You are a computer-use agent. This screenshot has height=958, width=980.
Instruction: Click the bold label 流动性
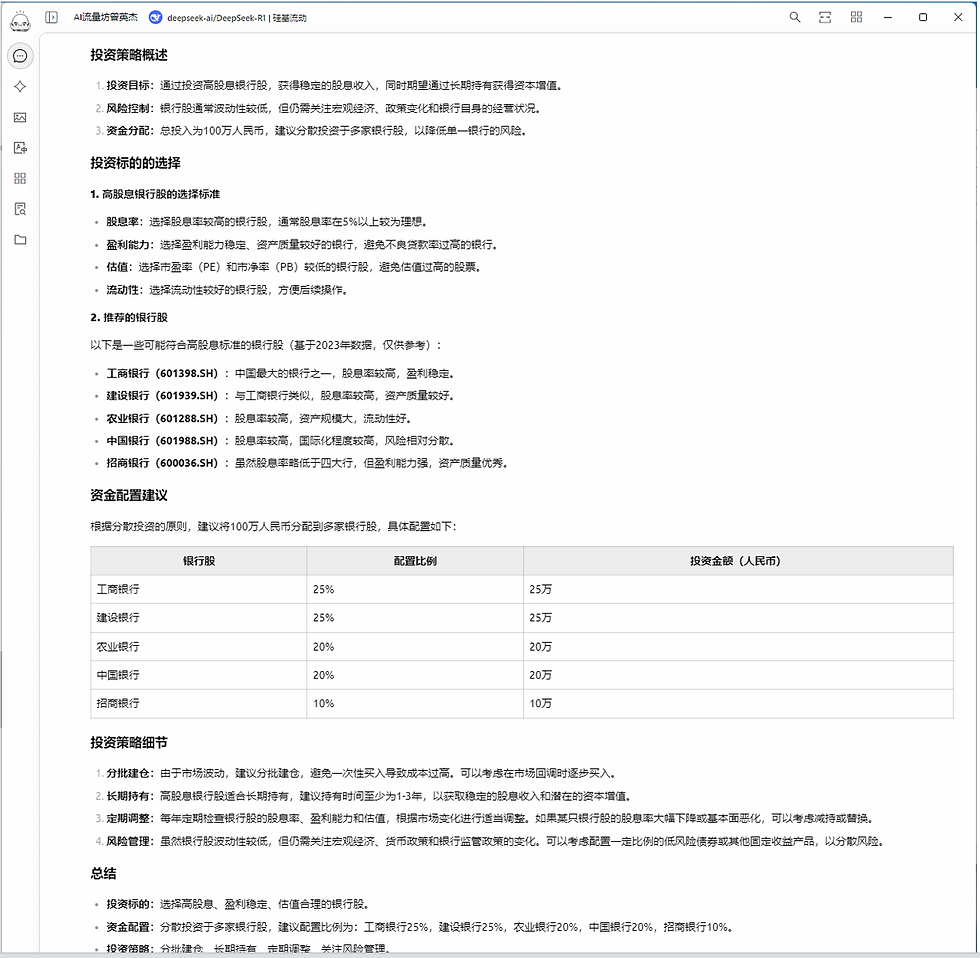pyautogui.click(x=122, y=290)
